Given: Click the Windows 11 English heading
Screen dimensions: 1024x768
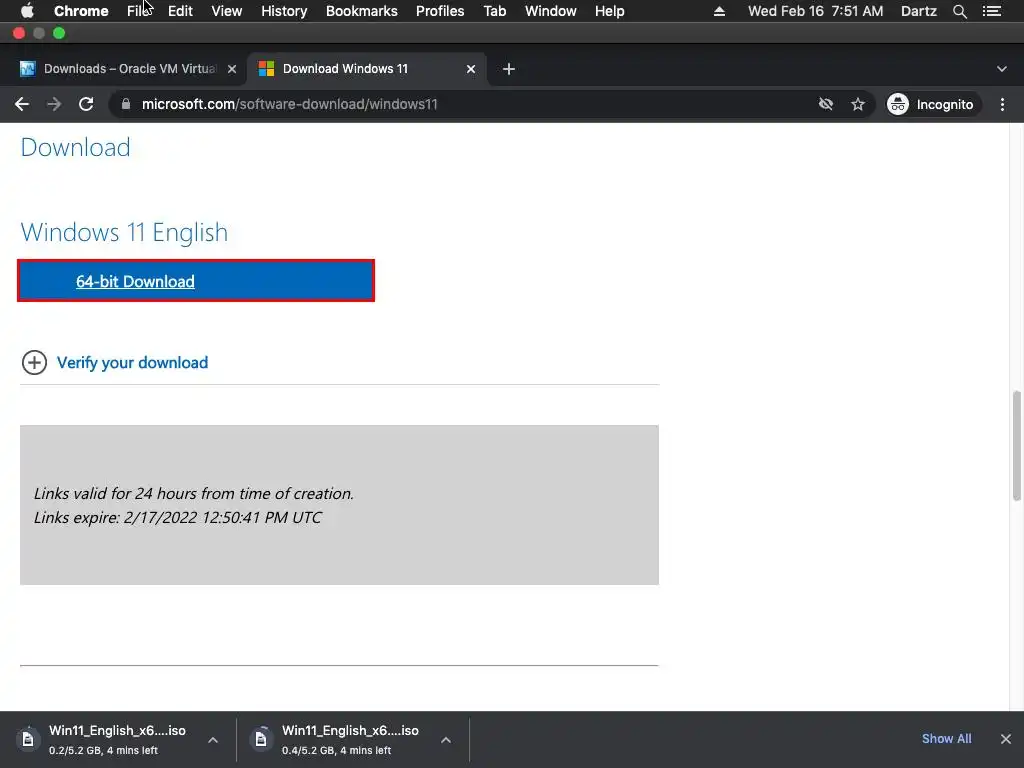Looking at the screenshot, I should point(124,232).
